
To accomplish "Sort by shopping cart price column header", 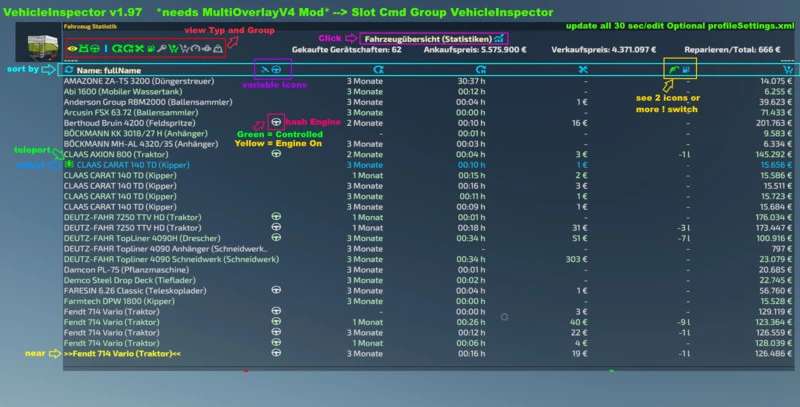I will pos(789,70).
